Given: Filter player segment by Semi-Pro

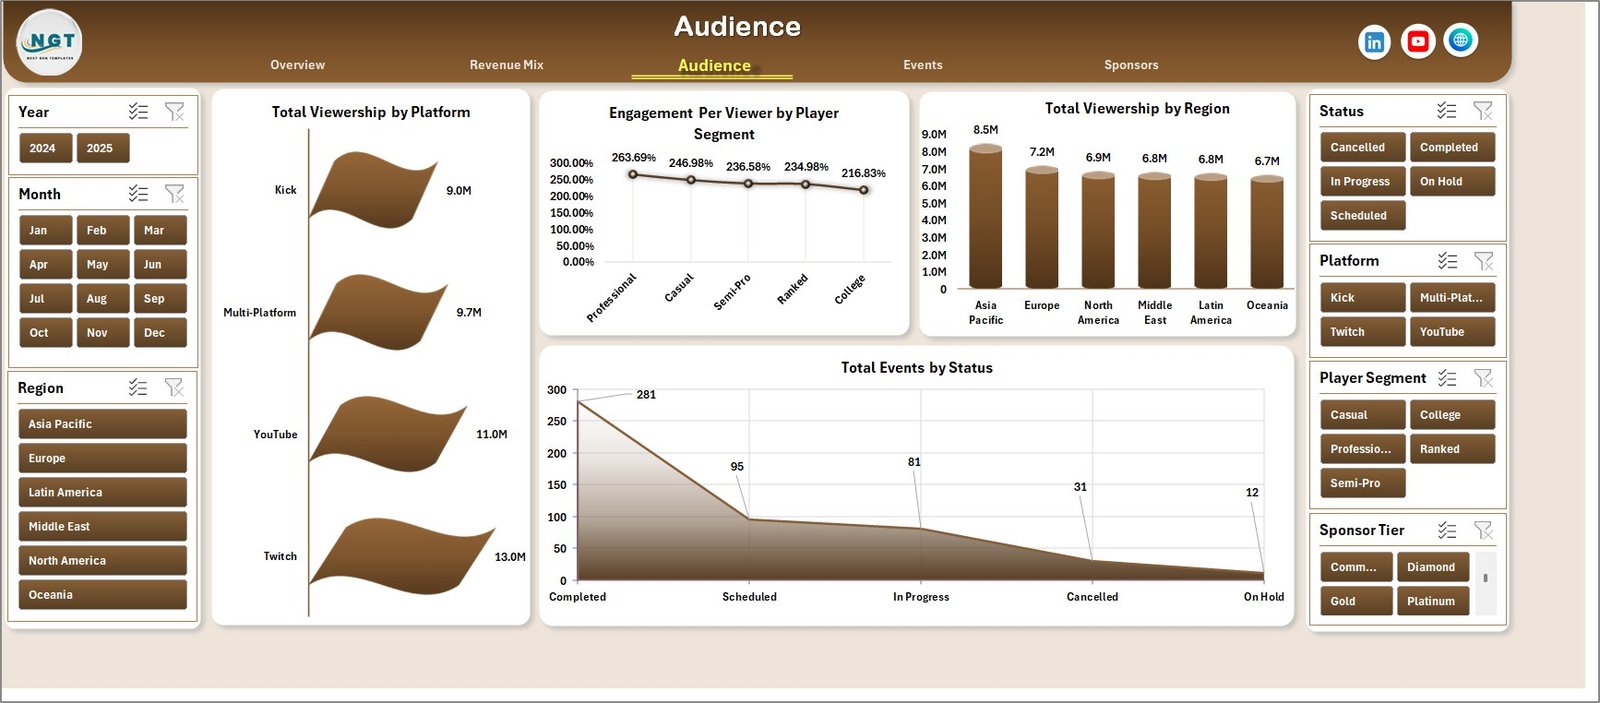Looking at the screenshot, I should pyautogui.click(x=1362, y=482).
